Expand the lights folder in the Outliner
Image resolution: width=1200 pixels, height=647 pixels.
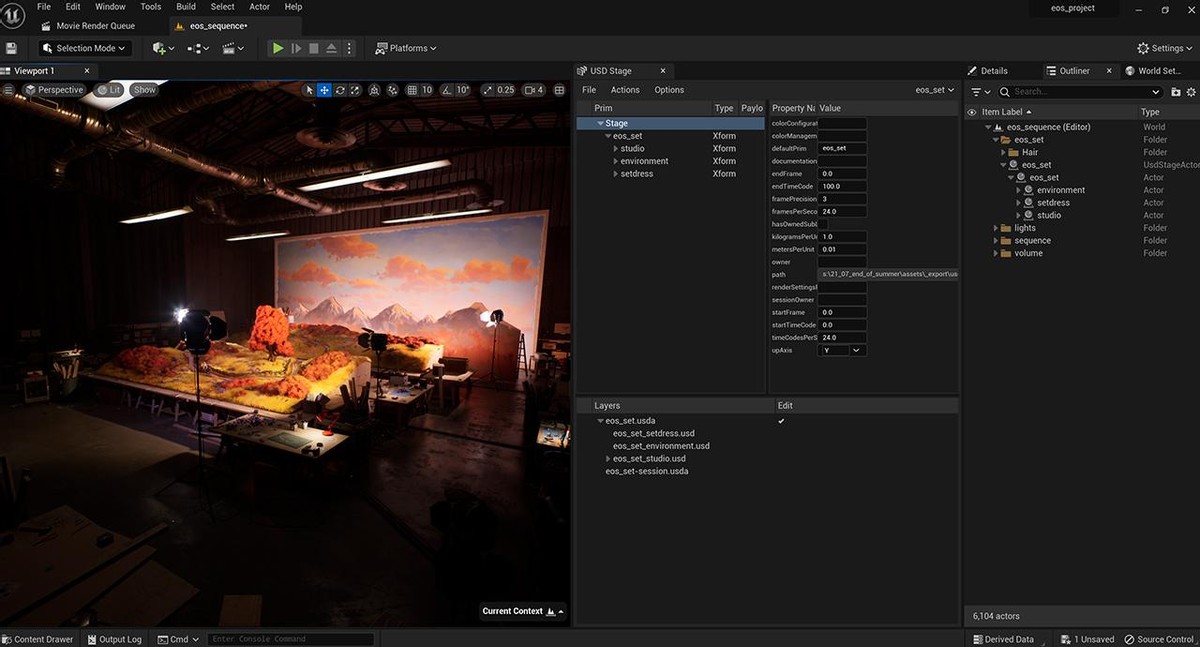(x=996, y=228)
